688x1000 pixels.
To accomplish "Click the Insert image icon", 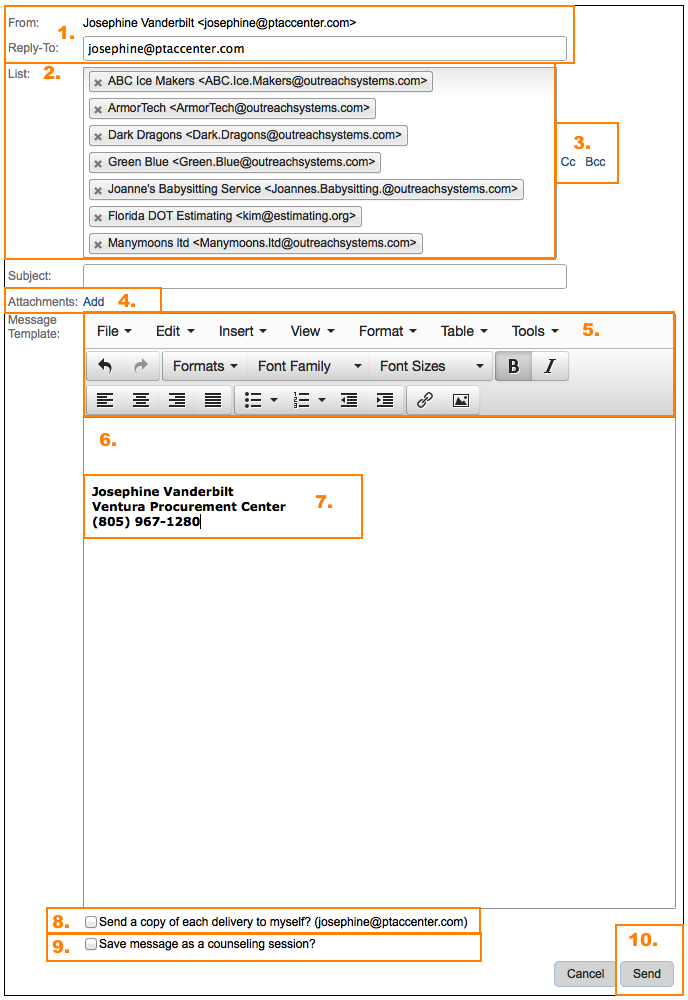I will (x=460, y=400).
